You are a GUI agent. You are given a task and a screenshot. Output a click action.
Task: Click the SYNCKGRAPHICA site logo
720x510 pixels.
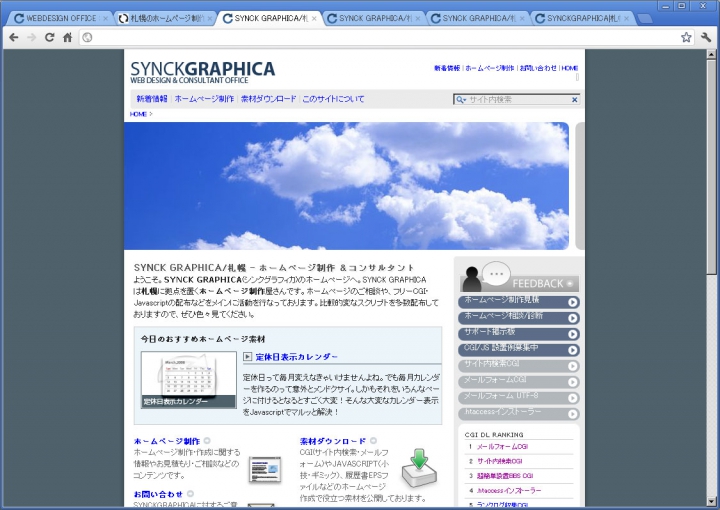tap(202, 72)
